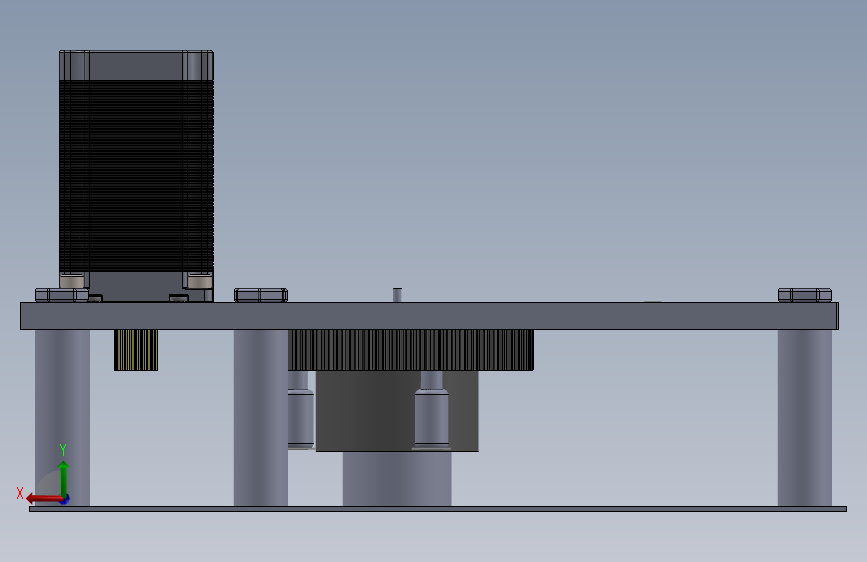
Task: Select the silver mounting screw at motor's lower left corner
Action: pos(72,281)
